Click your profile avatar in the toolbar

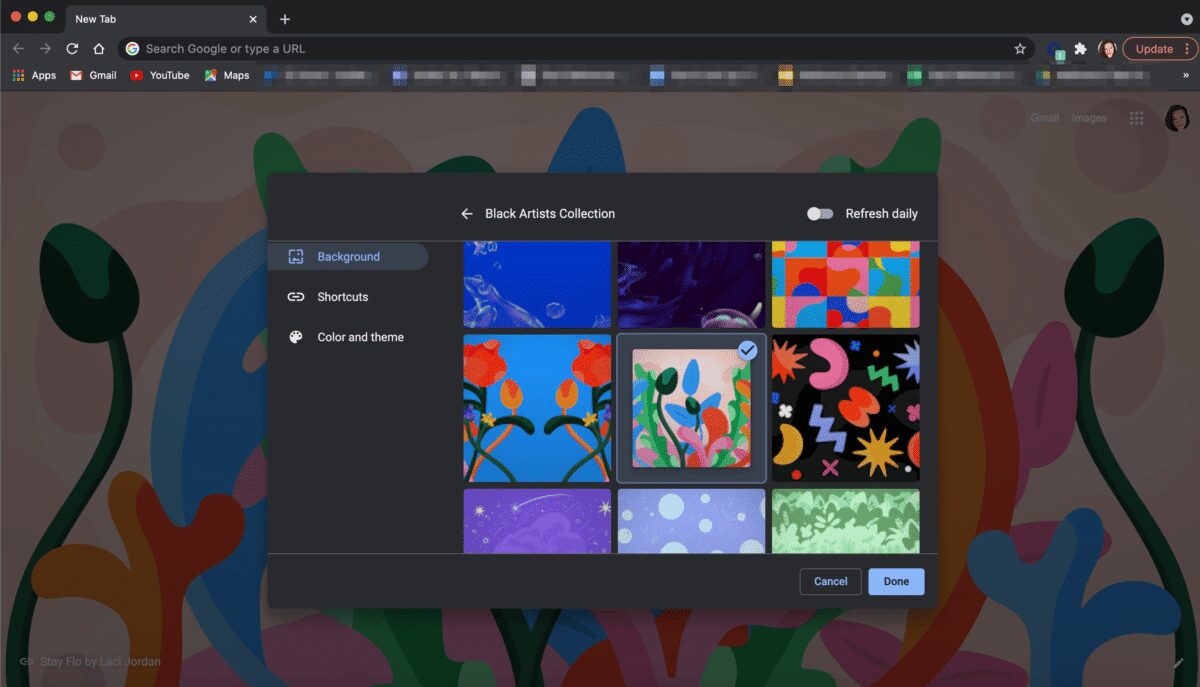pos(1109,48)
